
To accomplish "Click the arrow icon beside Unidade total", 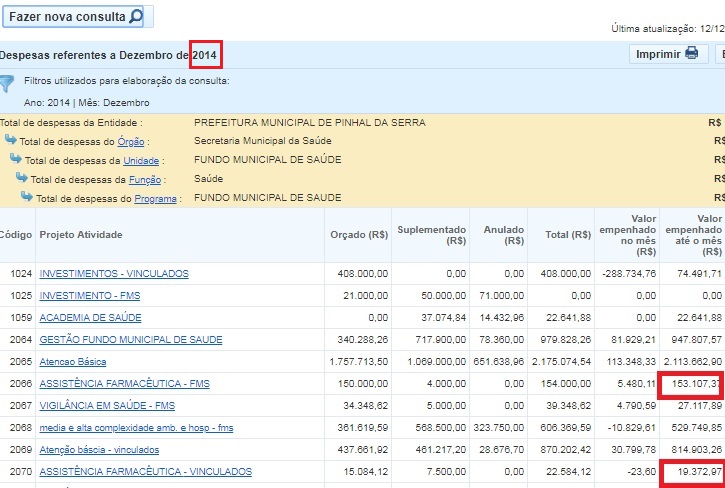I will click(x=16, y=160).
